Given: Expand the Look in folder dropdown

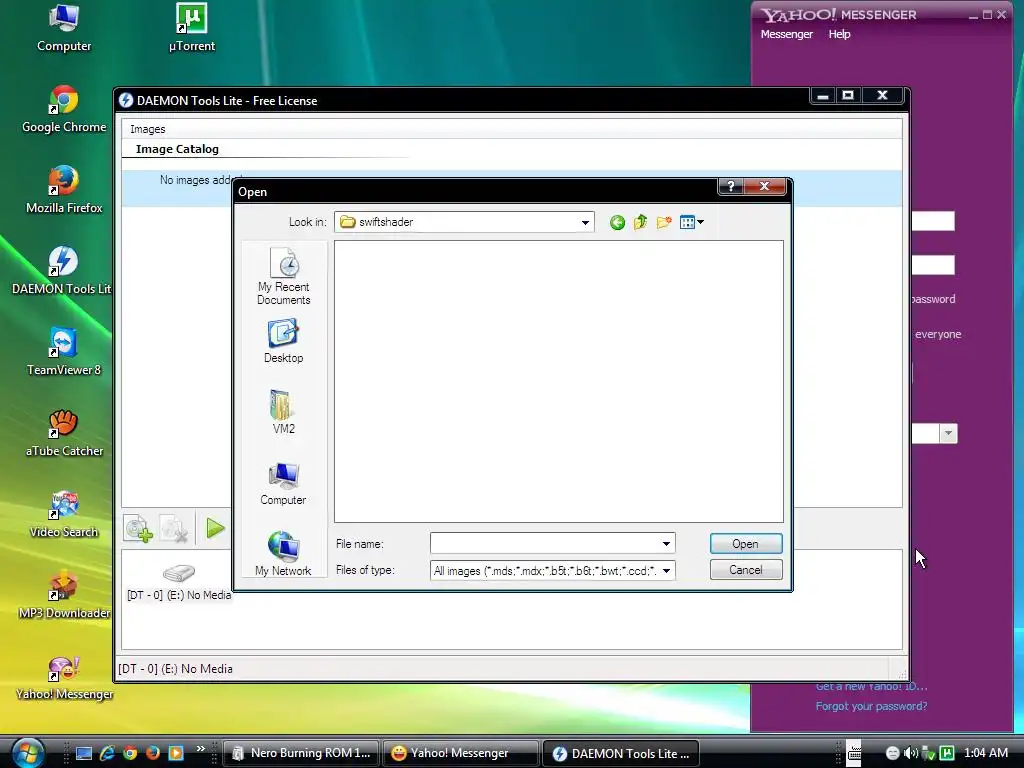Looking at the screenshot, I should 585,223.
